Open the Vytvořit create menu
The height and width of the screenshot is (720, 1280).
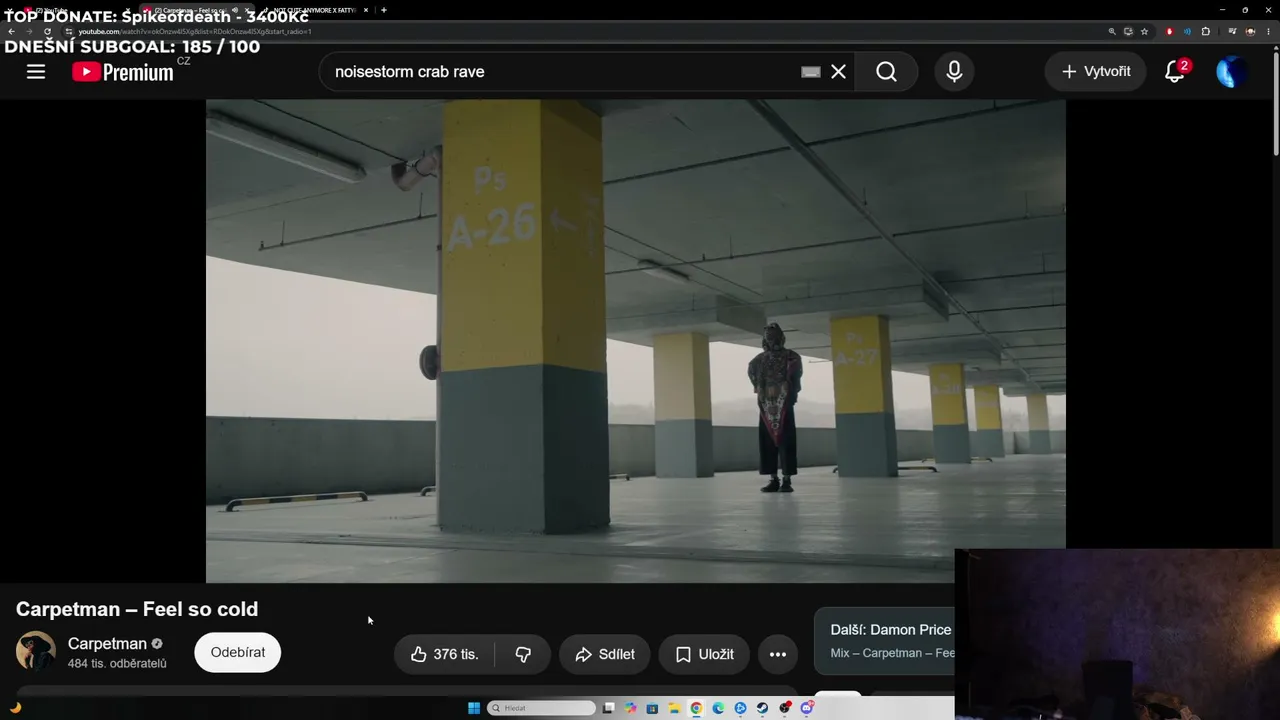pyautogui.click(x=1095, y=71)
